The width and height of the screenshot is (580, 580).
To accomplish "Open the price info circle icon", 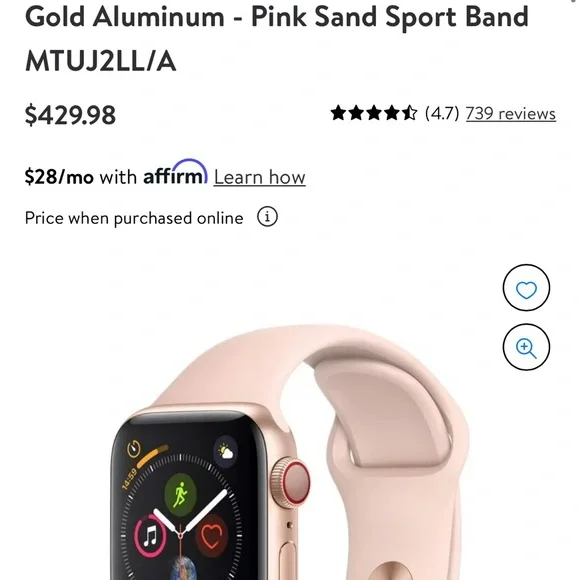I will (x=267, y=217).
